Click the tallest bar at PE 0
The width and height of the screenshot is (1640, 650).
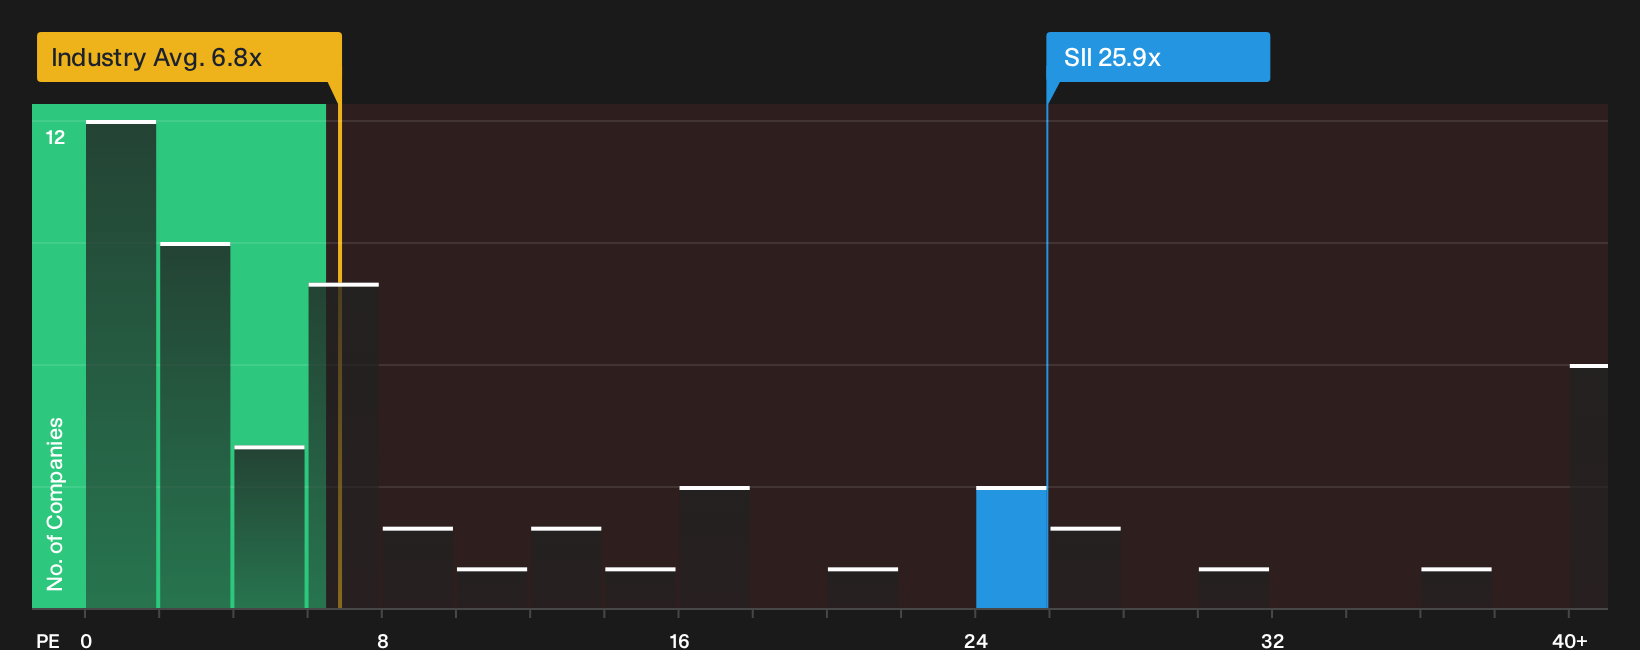(x=121, y=364)
